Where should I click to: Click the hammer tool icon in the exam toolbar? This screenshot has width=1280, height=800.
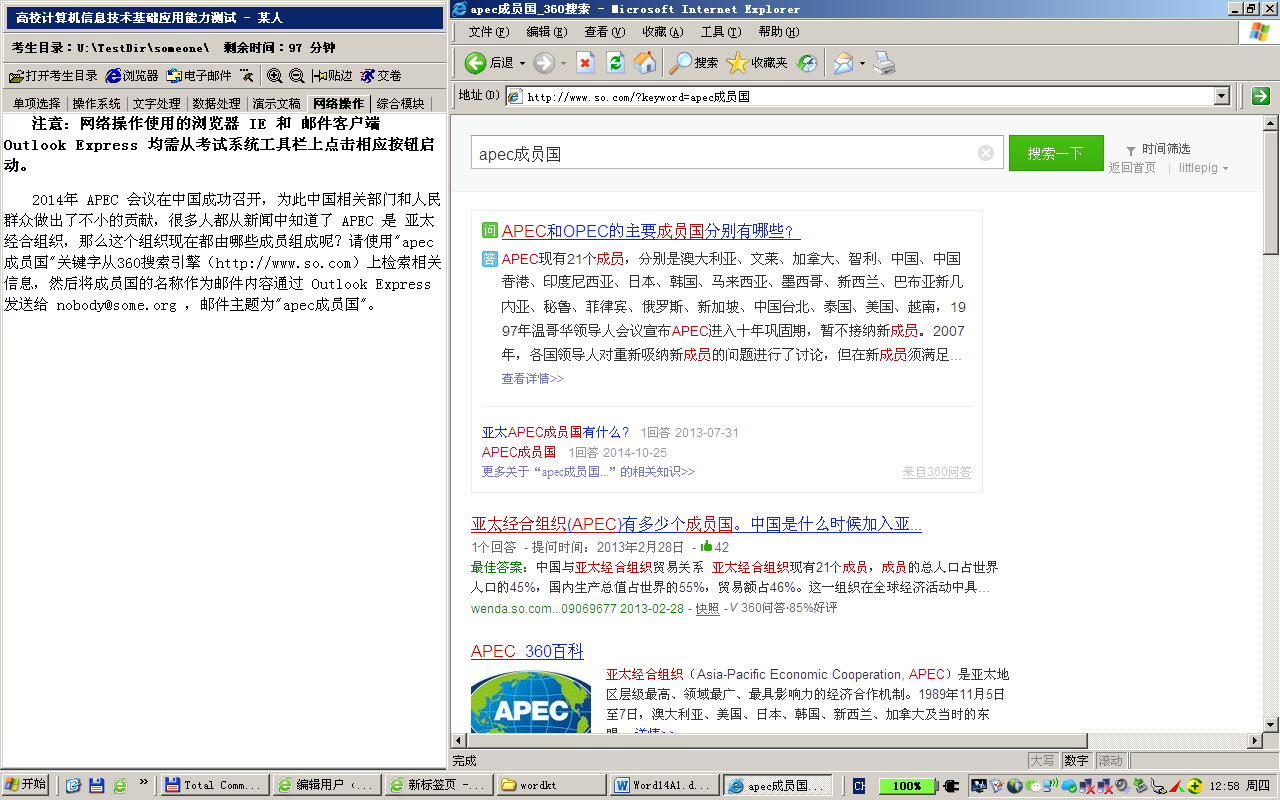point(247,76)
